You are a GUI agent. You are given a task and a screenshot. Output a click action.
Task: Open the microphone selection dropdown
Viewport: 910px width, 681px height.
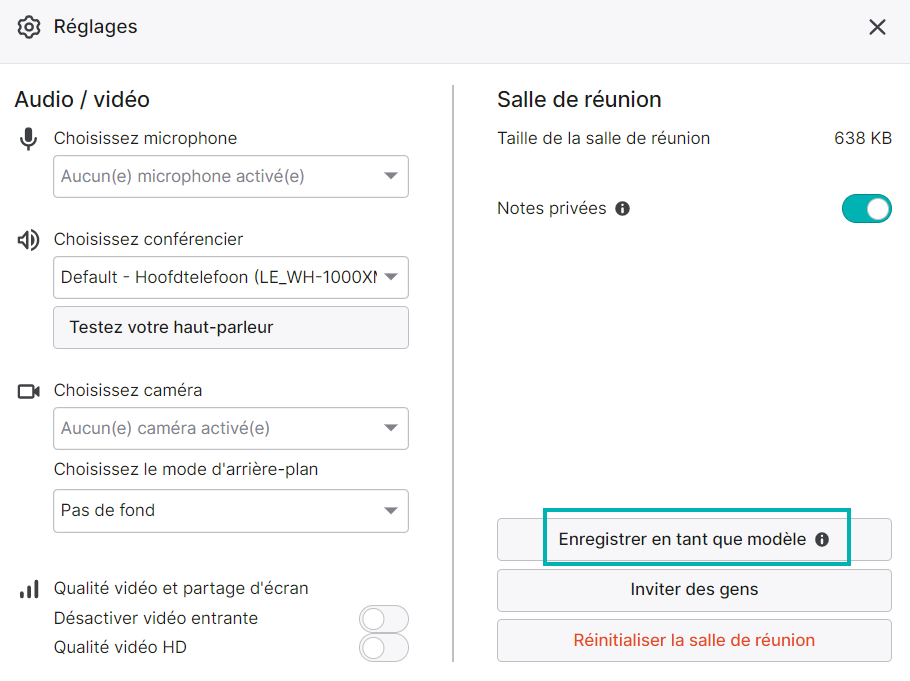[231, 176]
